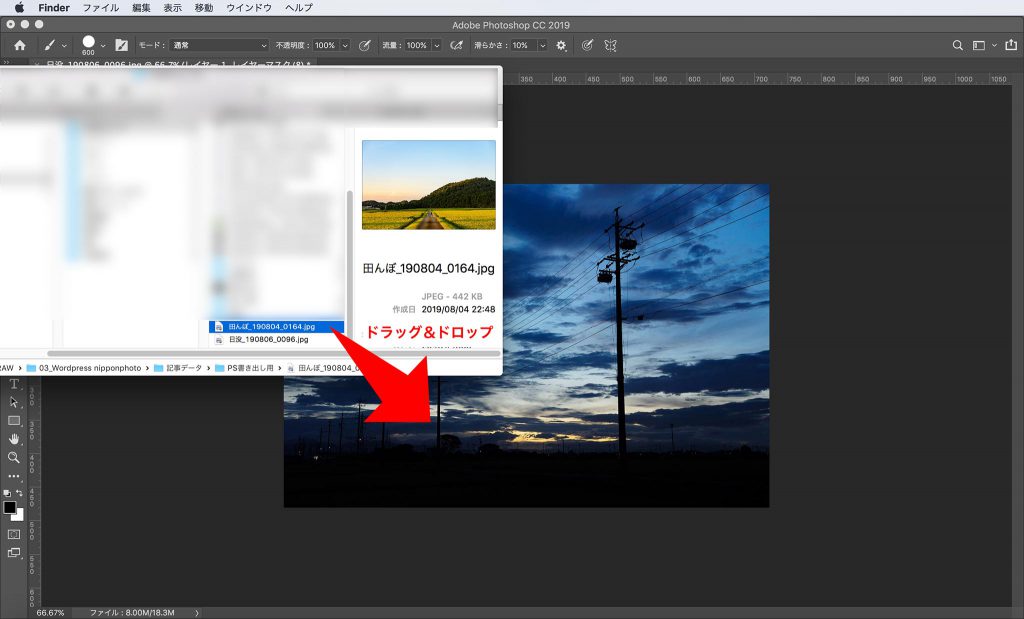Click the 03_Wordpress nipponphoto path folder
Image resolution: width=1024 pixels, height=619 pixels.
(x=84, y=368)
